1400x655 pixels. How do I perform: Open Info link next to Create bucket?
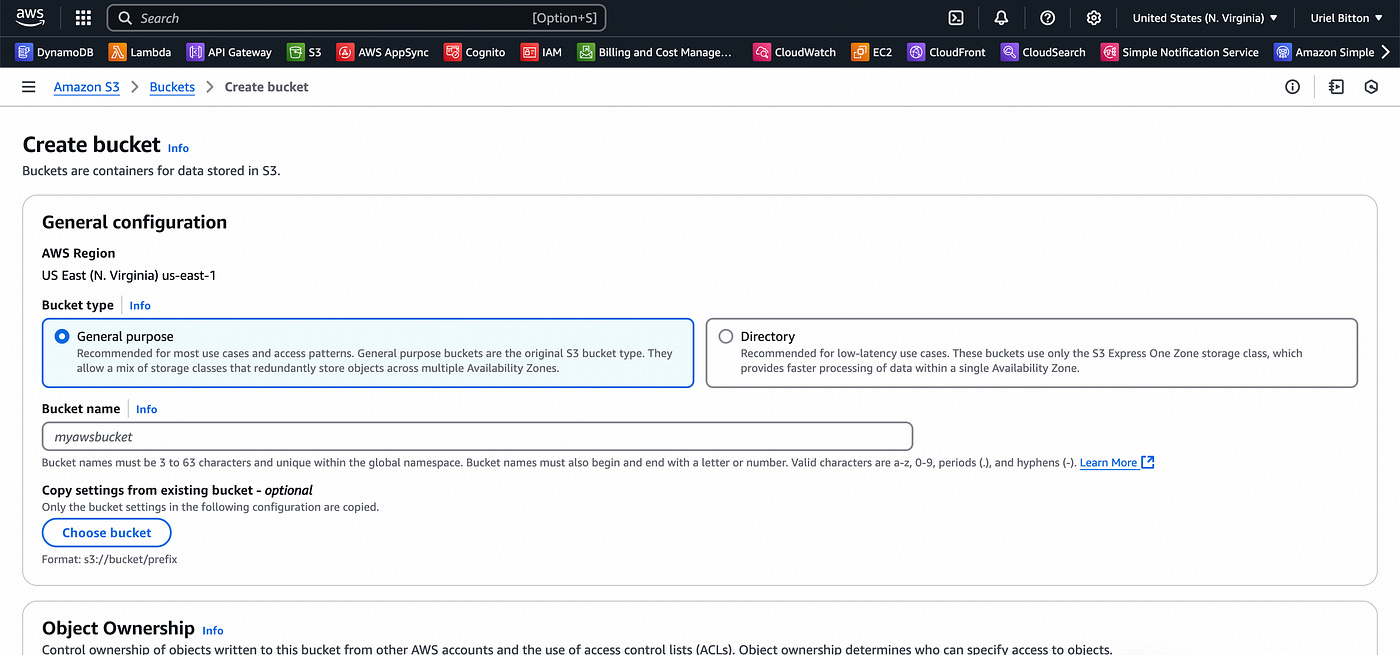click(x=178, y=148)
